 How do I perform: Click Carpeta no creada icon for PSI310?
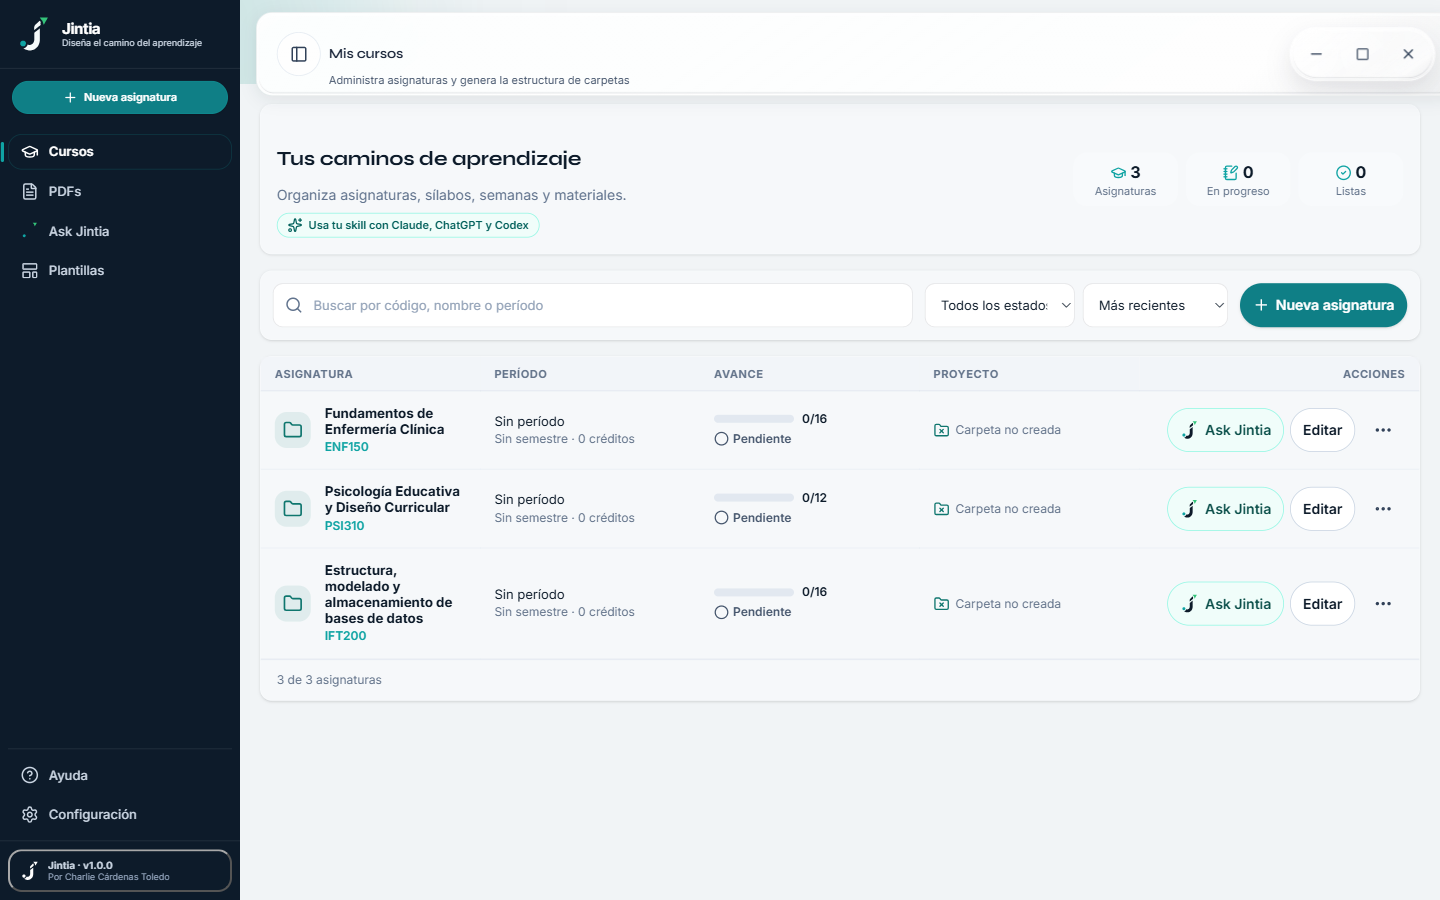click(x=941, y=509)
